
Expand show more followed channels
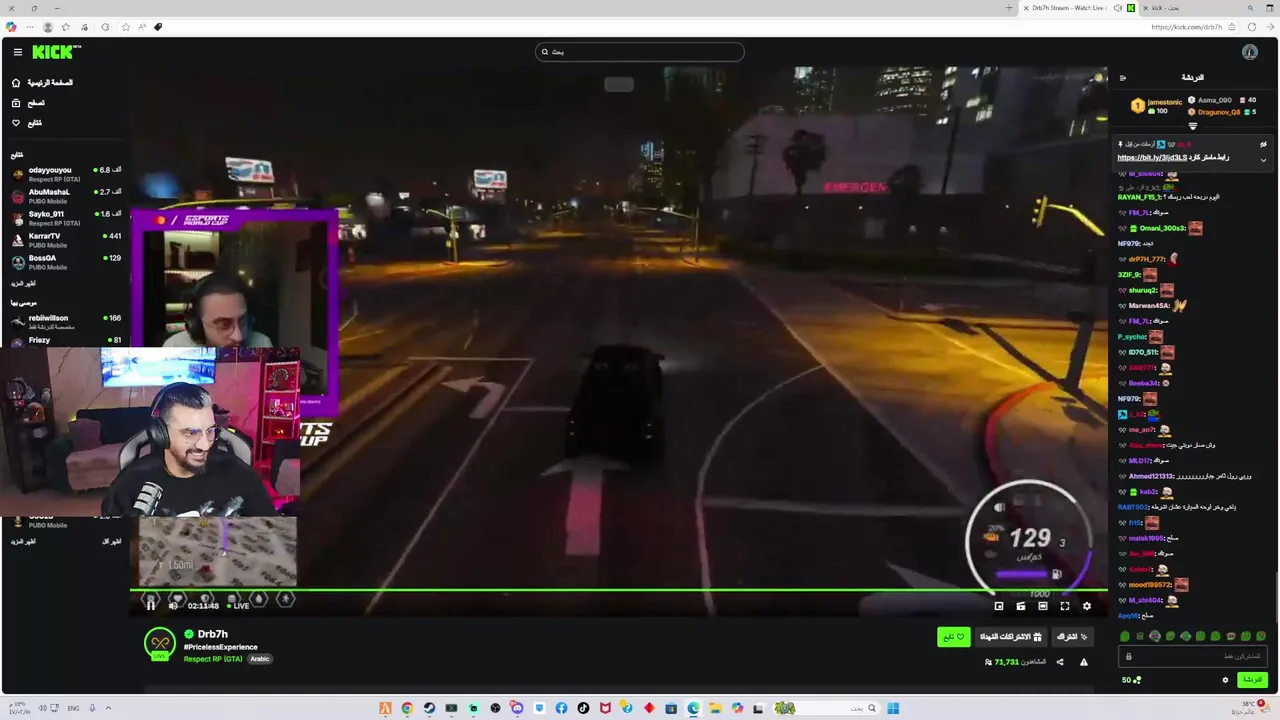[23, 284]
